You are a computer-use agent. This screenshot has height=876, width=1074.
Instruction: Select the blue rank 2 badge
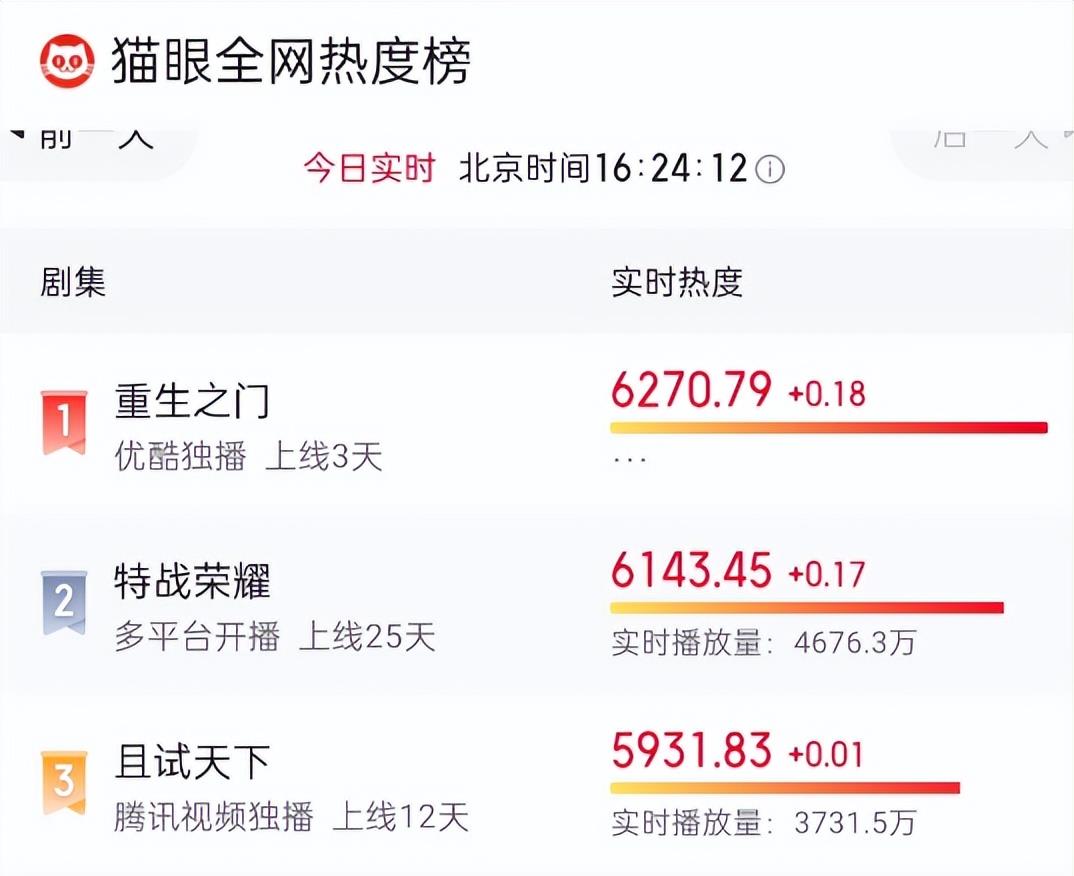[x=64, y=602]
